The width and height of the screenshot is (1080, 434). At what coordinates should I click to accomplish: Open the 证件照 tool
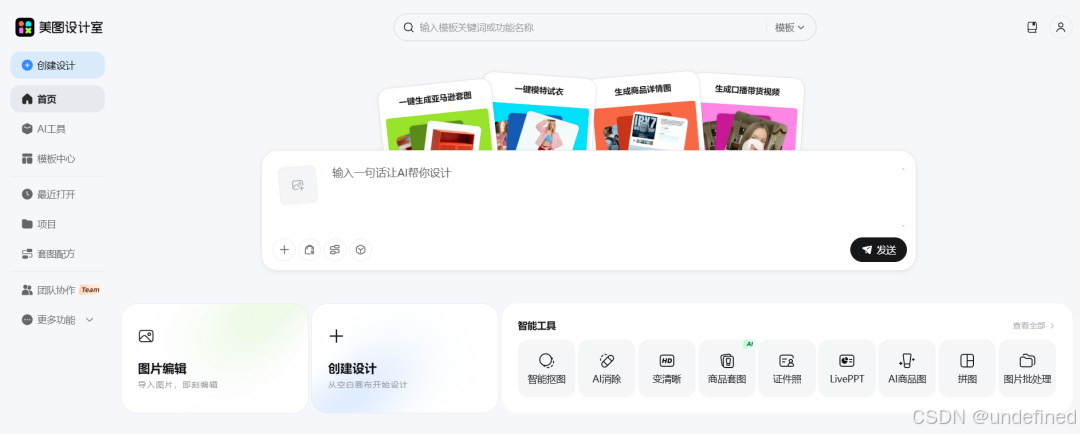[787, 368]
